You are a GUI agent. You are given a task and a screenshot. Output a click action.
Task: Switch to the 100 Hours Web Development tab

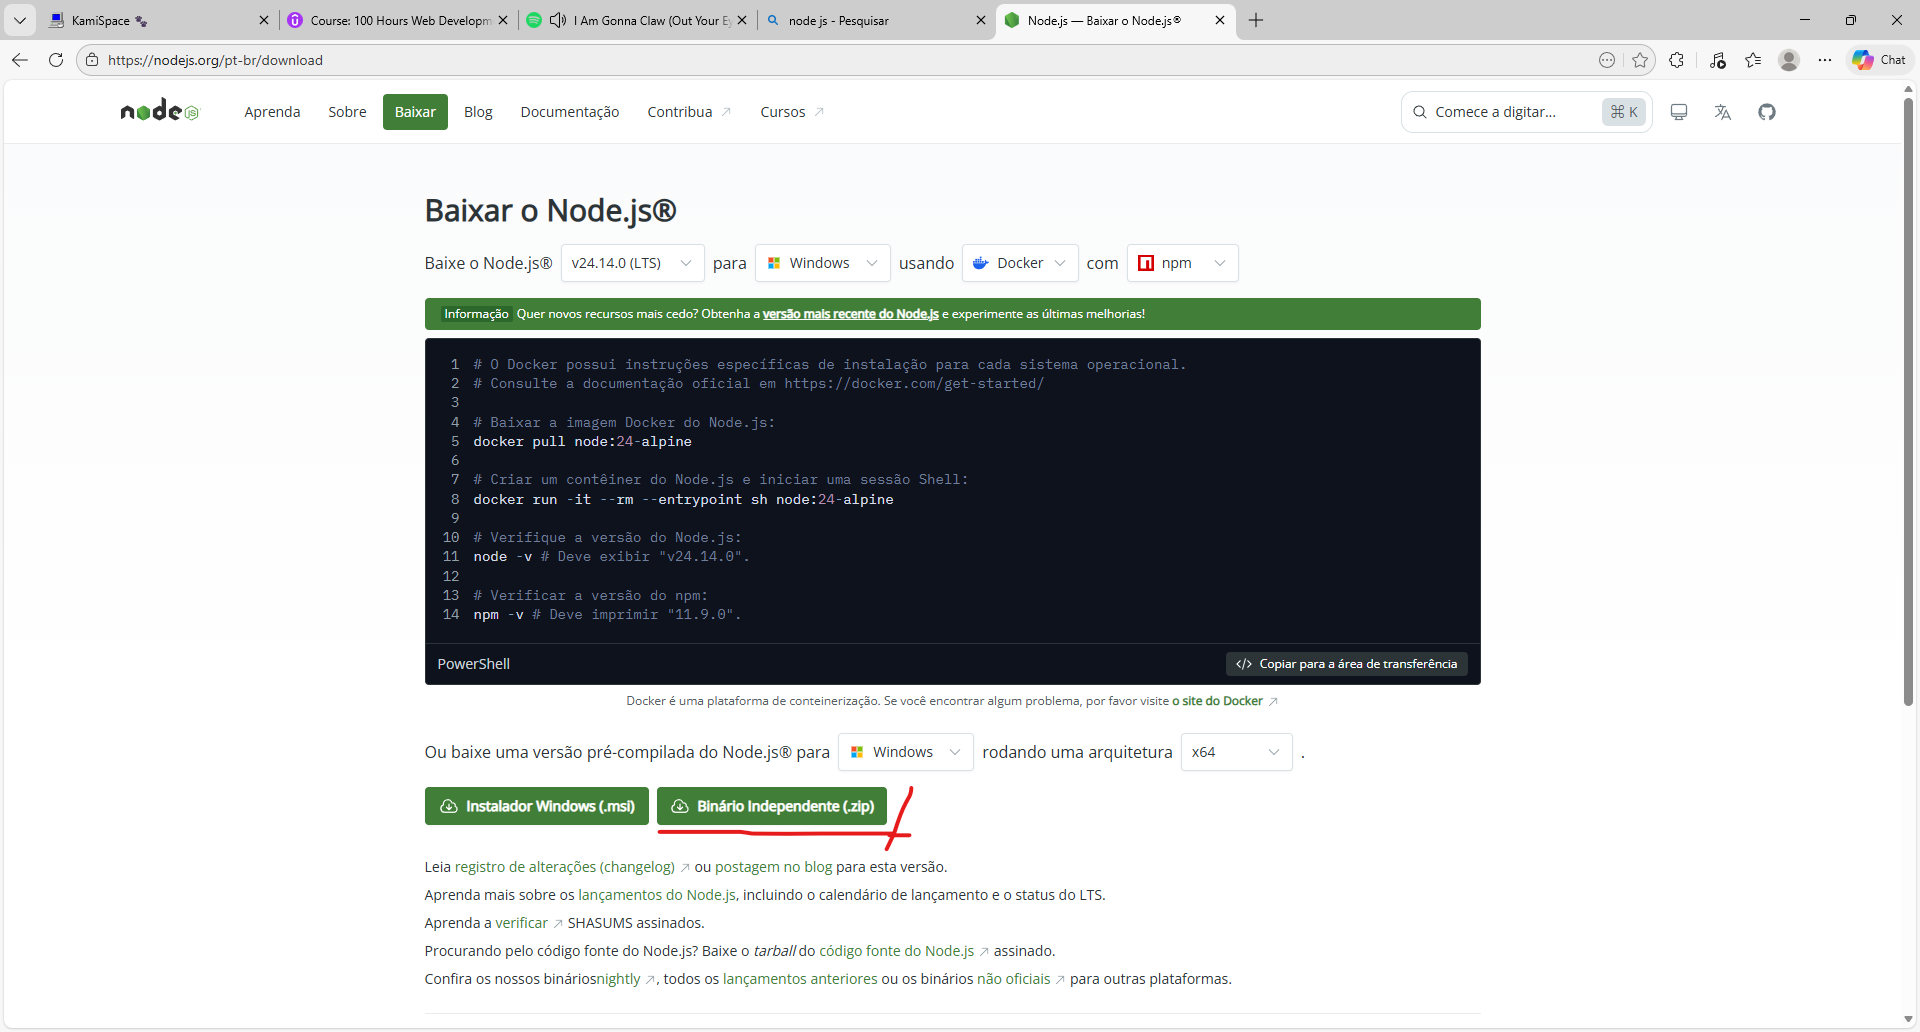coord(399,20)
